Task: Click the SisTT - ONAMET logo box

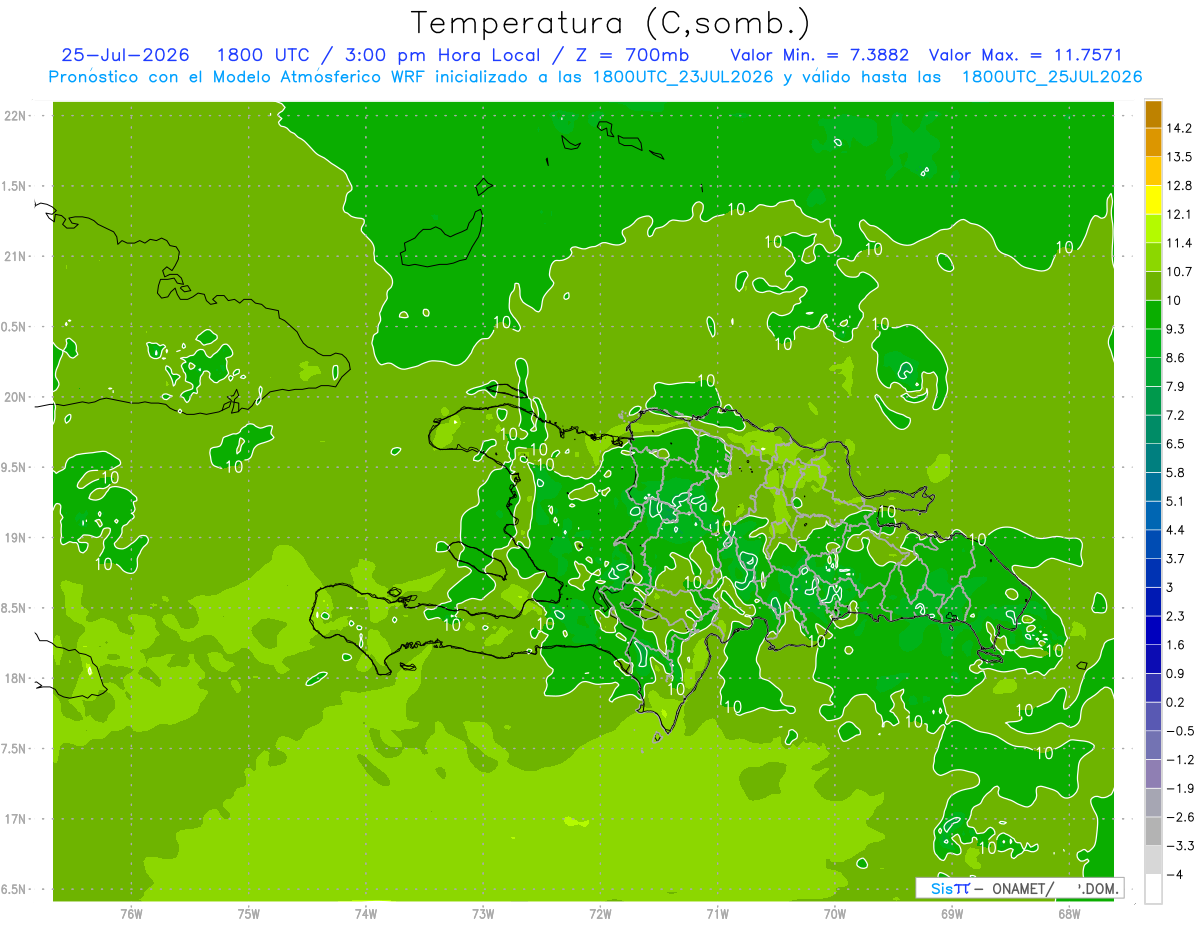Action: tap(1018, 888)
